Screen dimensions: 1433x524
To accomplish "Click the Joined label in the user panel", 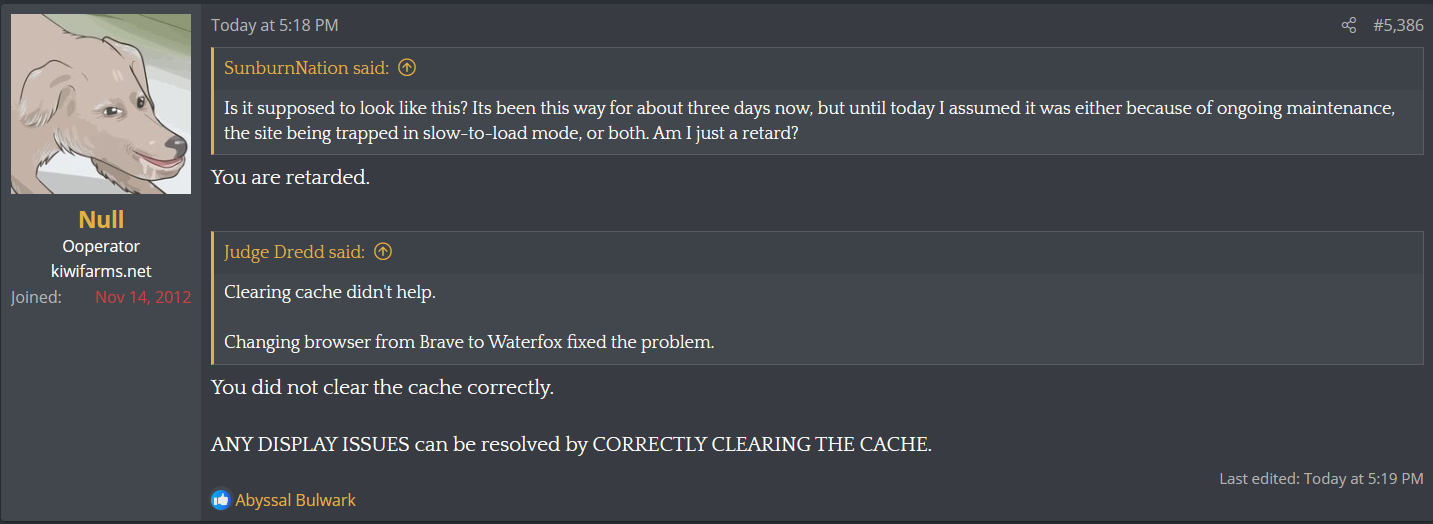I will tap(36, 297).
